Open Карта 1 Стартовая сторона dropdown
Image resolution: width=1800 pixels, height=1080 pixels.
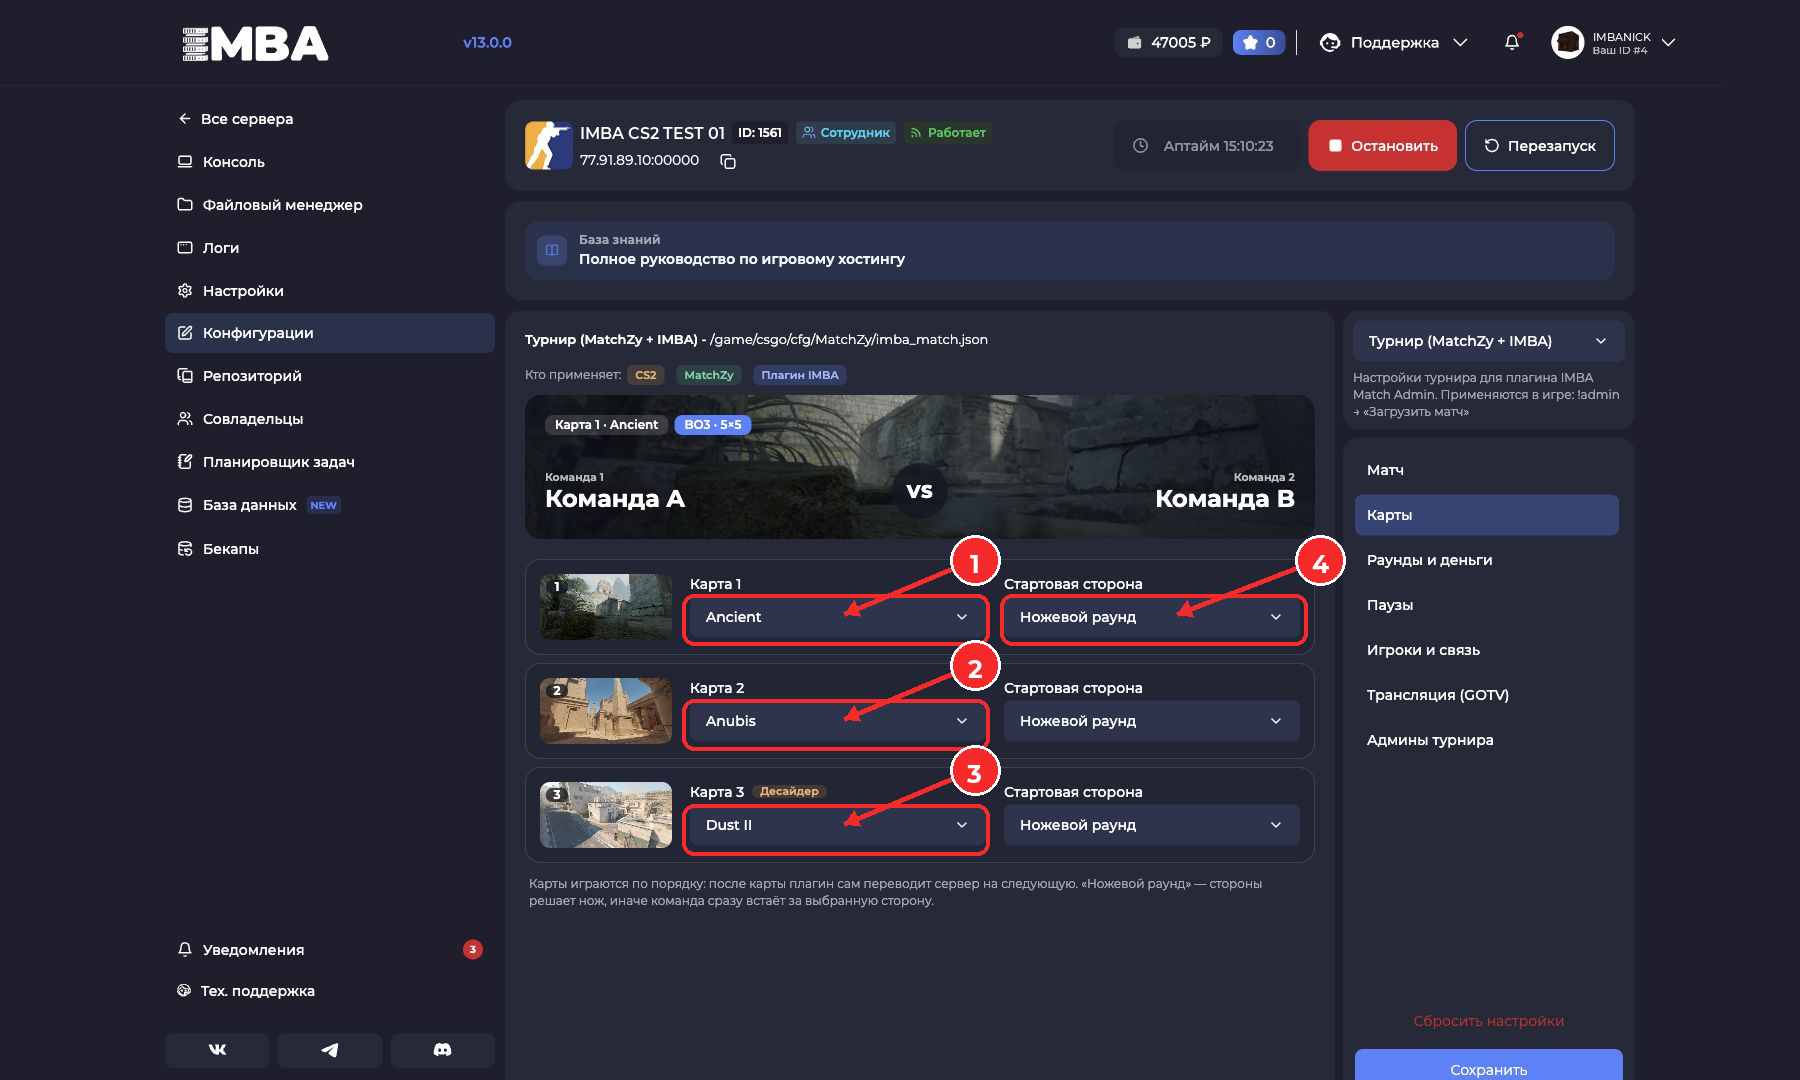click(1152, 617)
